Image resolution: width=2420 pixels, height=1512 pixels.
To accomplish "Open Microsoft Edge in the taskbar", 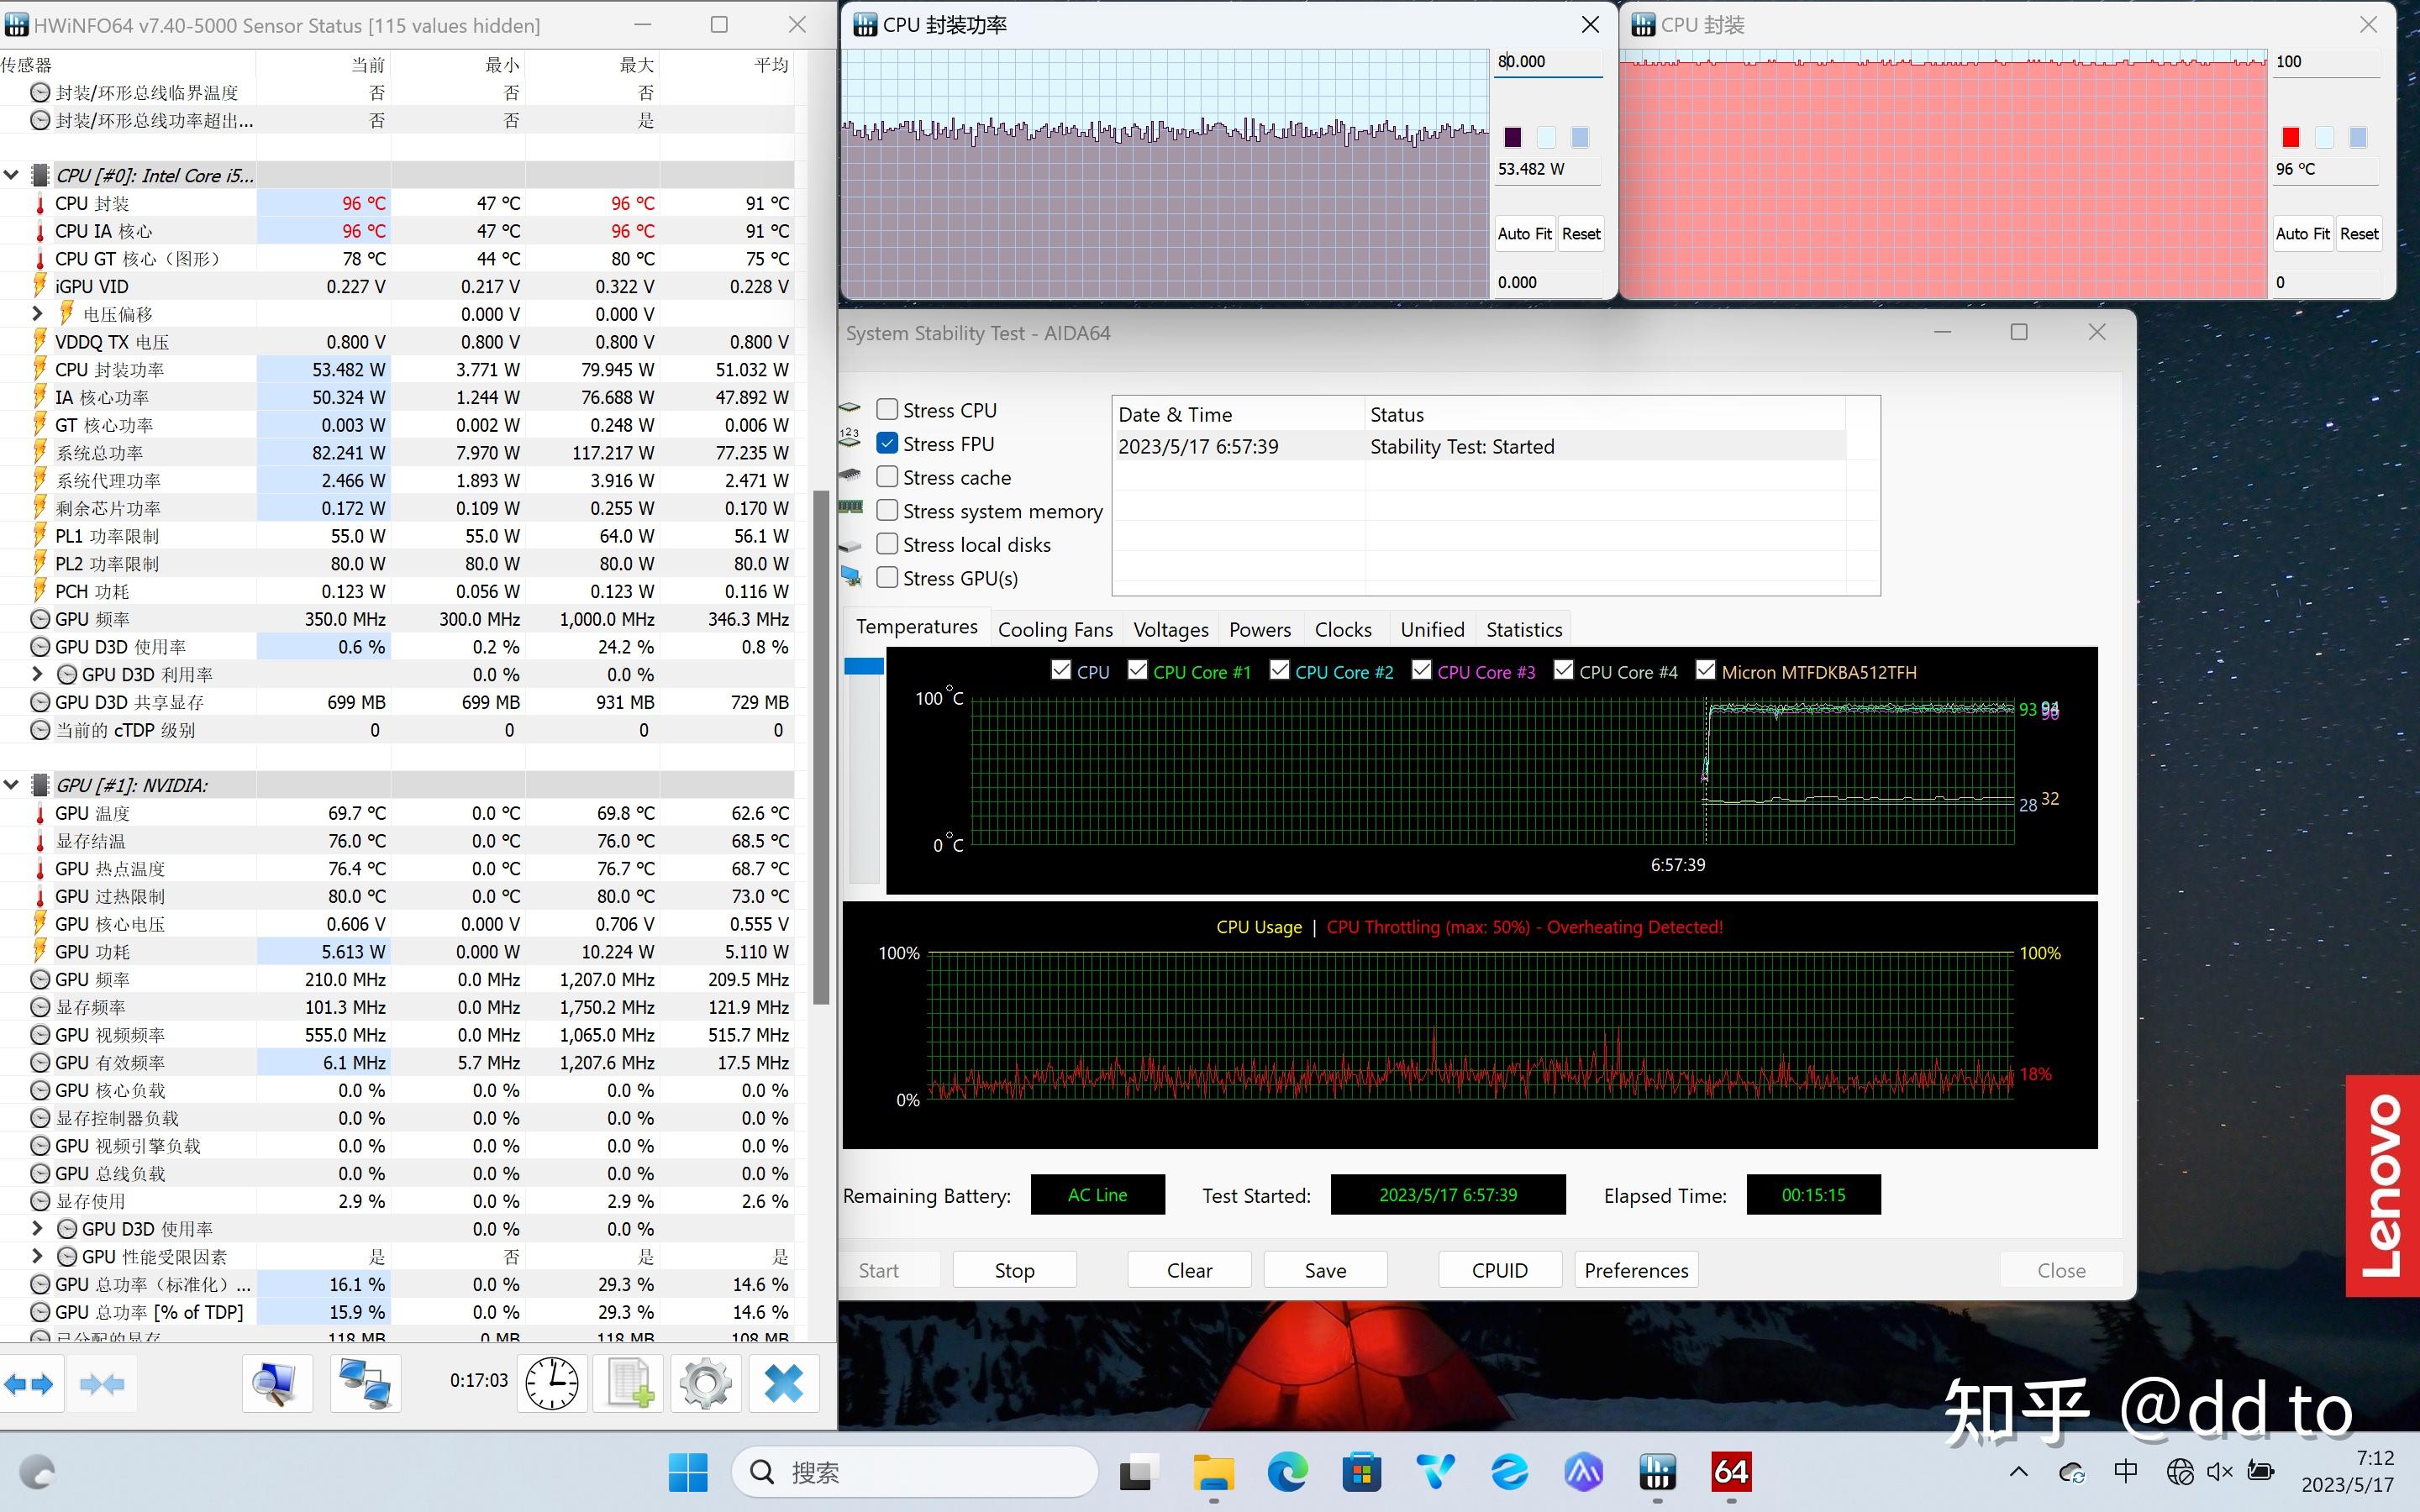I will click(1287, 1472).
